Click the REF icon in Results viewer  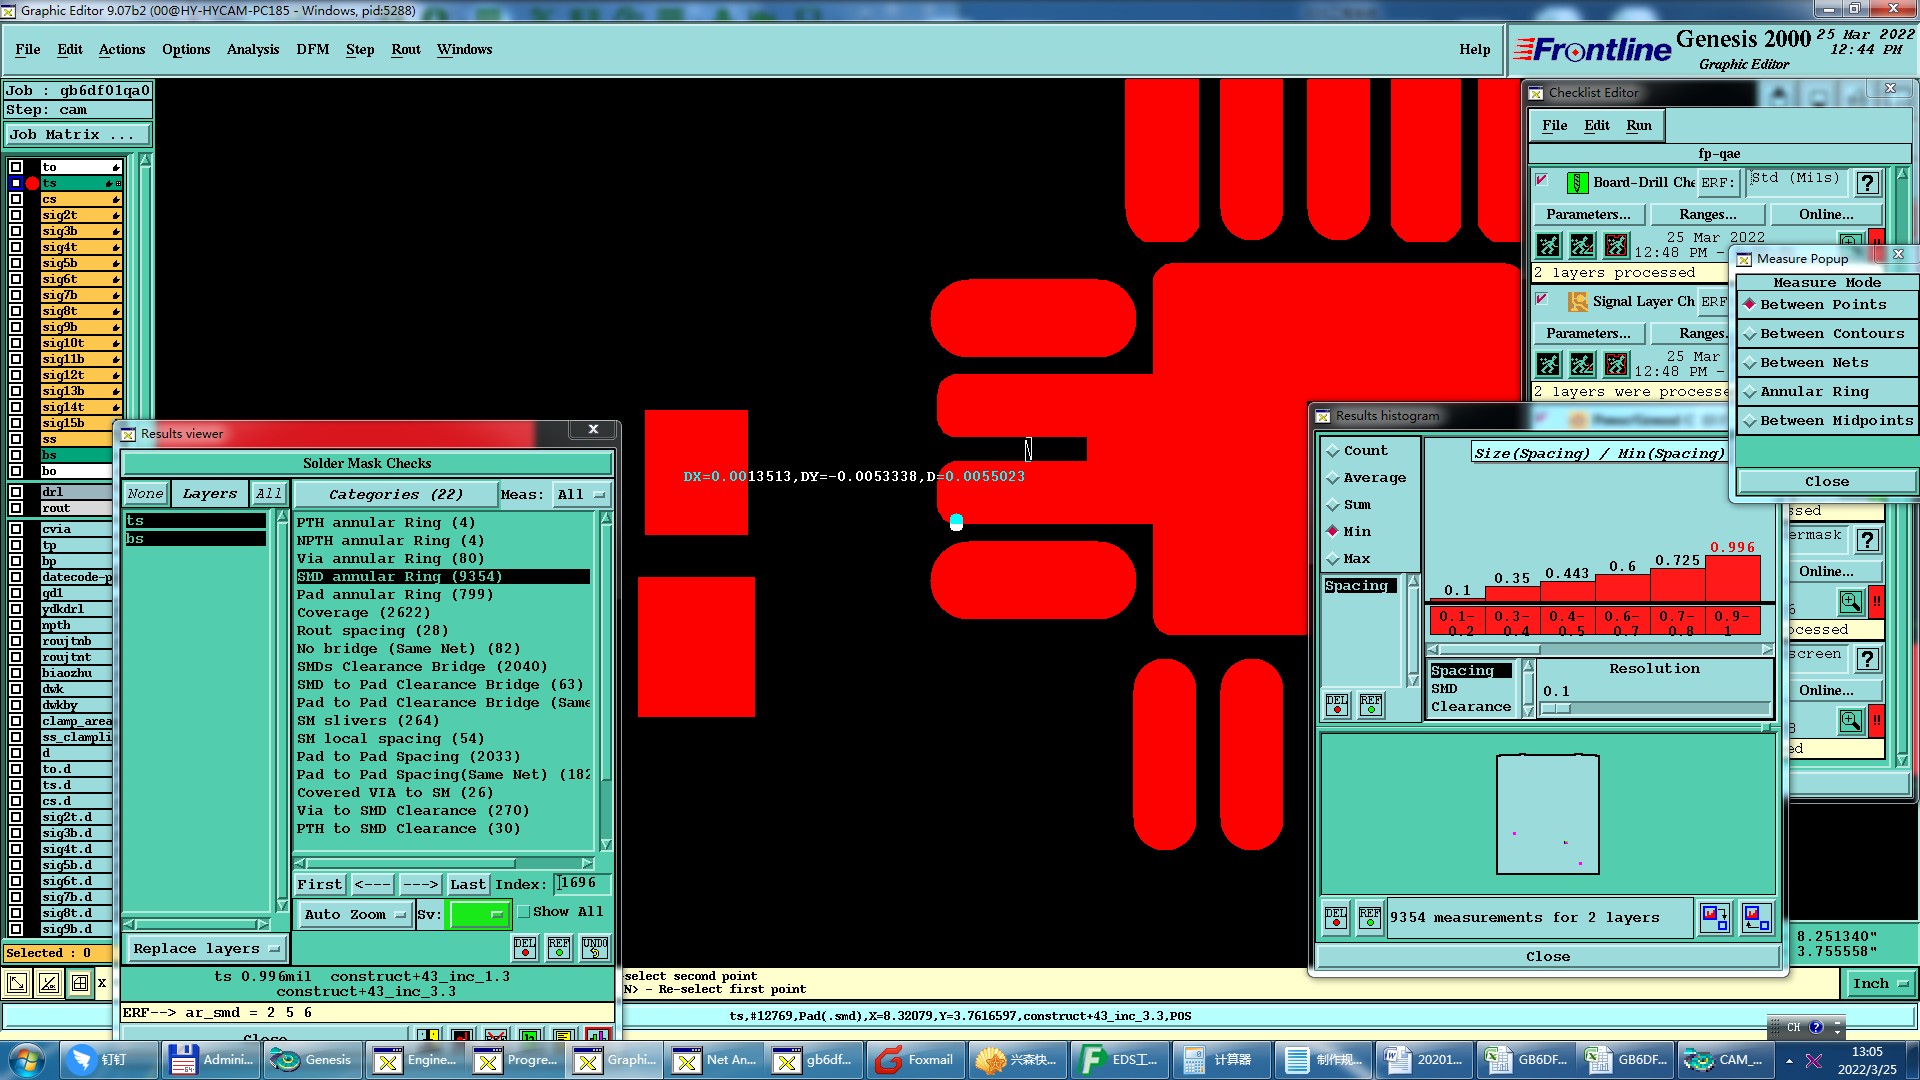[x=559, y=947]
